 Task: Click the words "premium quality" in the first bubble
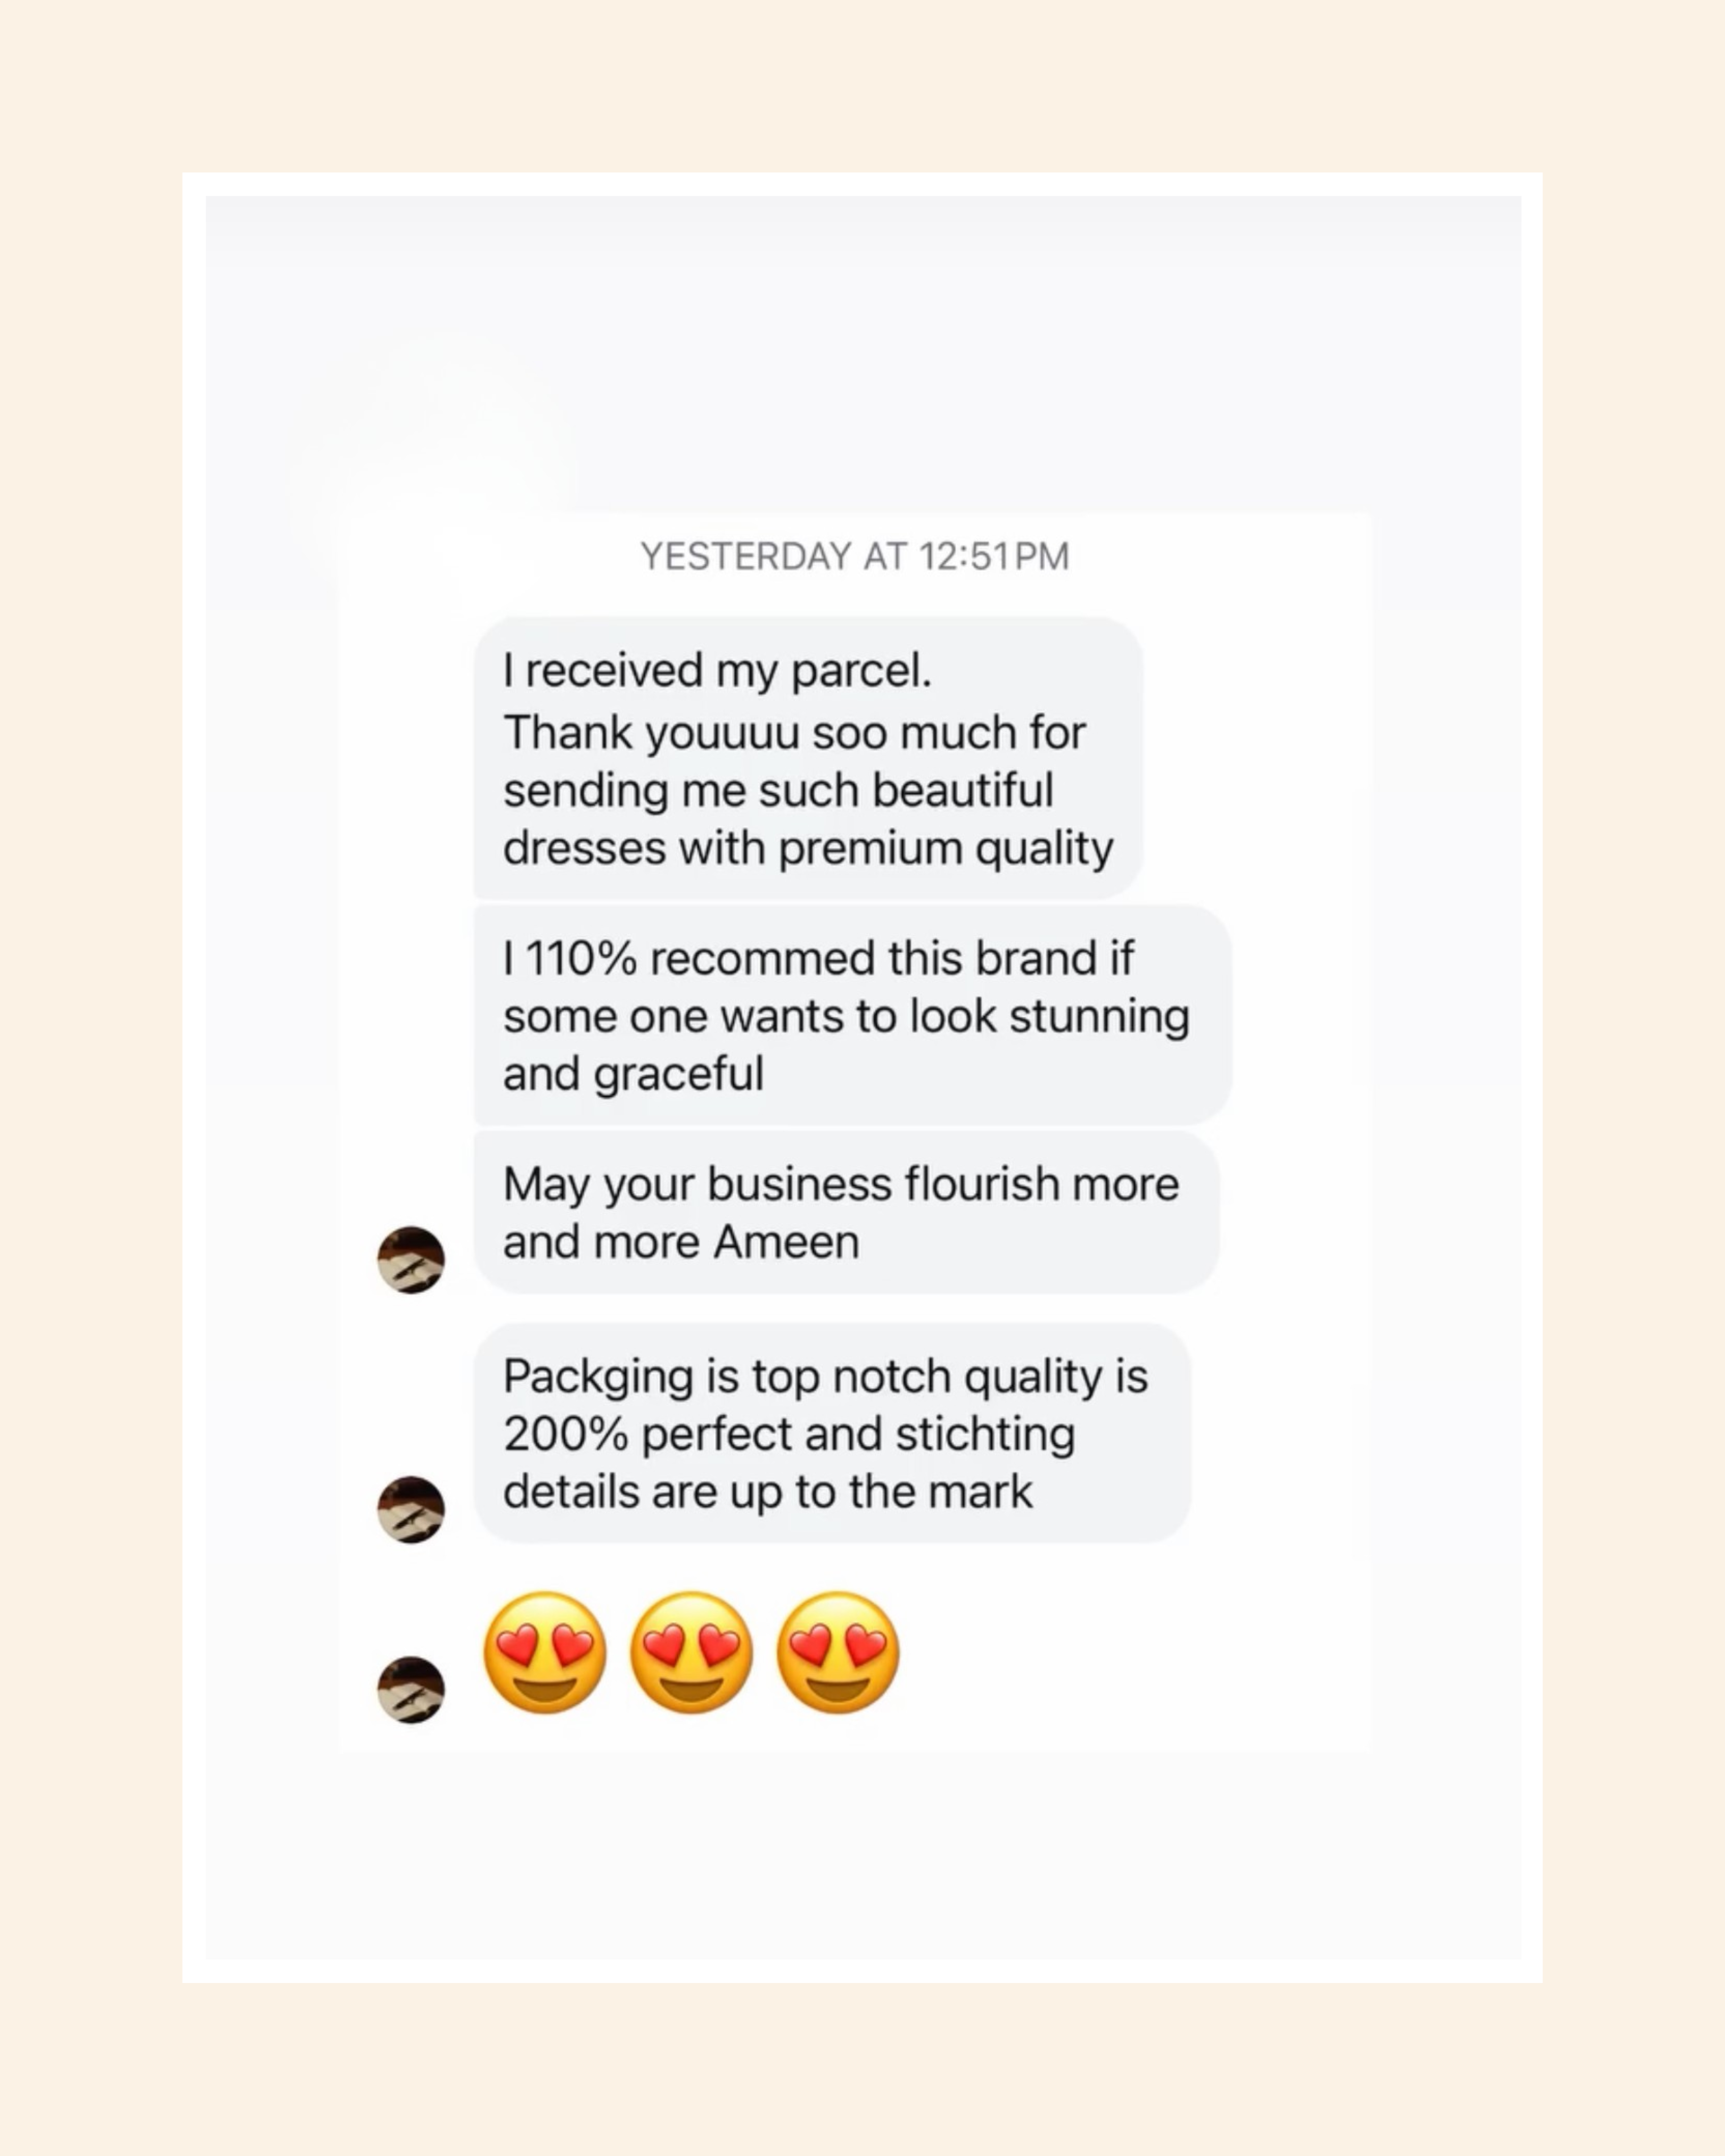945,848
